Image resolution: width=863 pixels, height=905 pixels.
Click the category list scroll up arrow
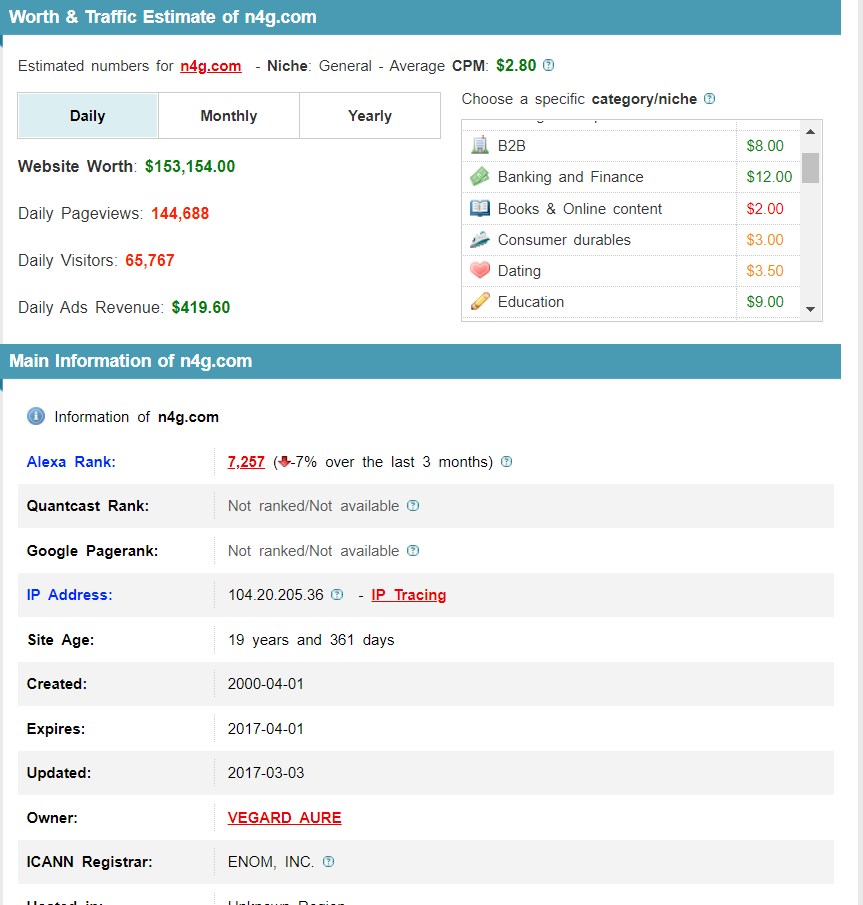pos(810,132)
